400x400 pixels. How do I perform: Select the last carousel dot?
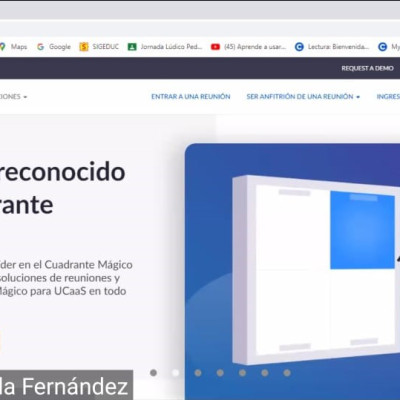click(287, 373)
